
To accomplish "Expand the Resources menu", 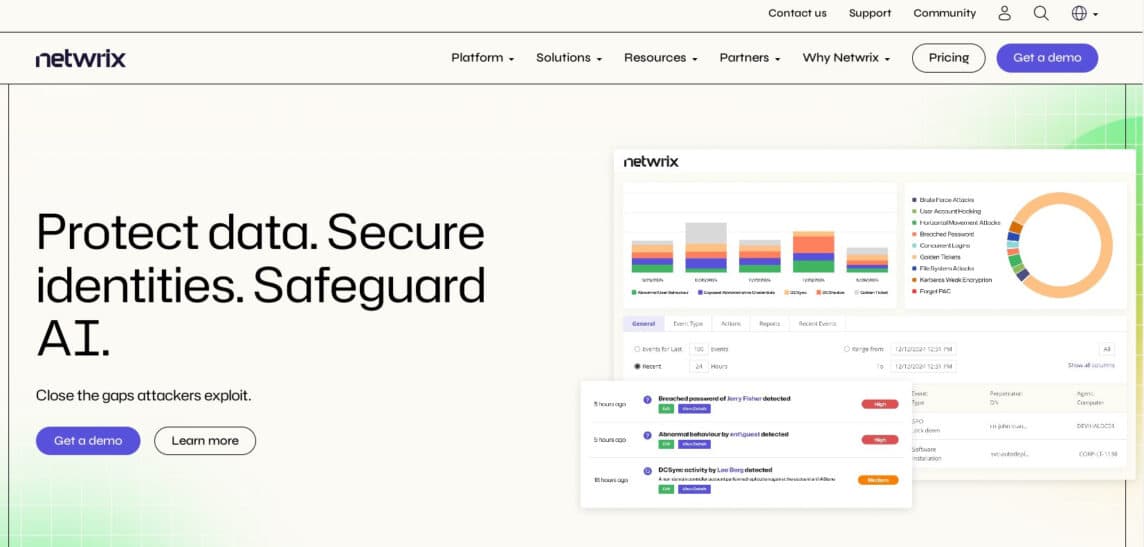I will [660, 58].
